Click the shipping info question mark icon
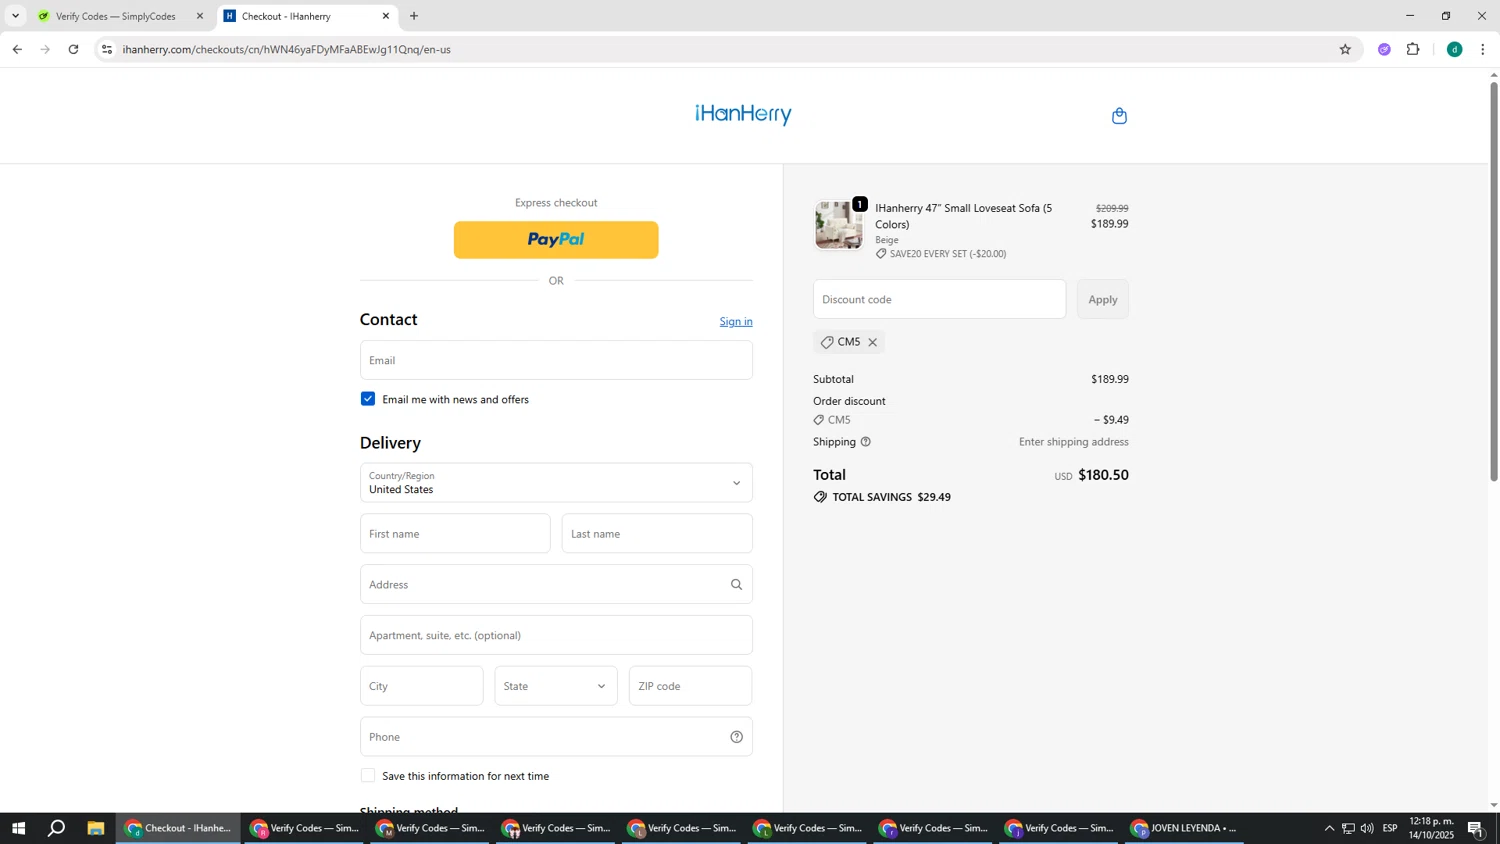Image resolution: width=1500 pixels, height=844 pixels. [866, 442]
